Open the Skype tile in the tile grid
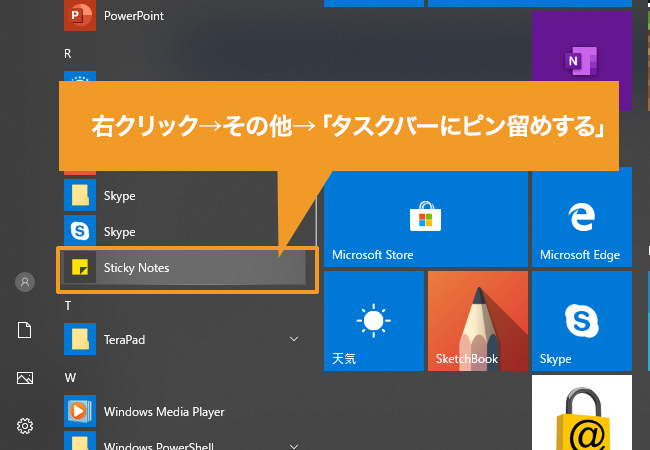 click(581, 320)
